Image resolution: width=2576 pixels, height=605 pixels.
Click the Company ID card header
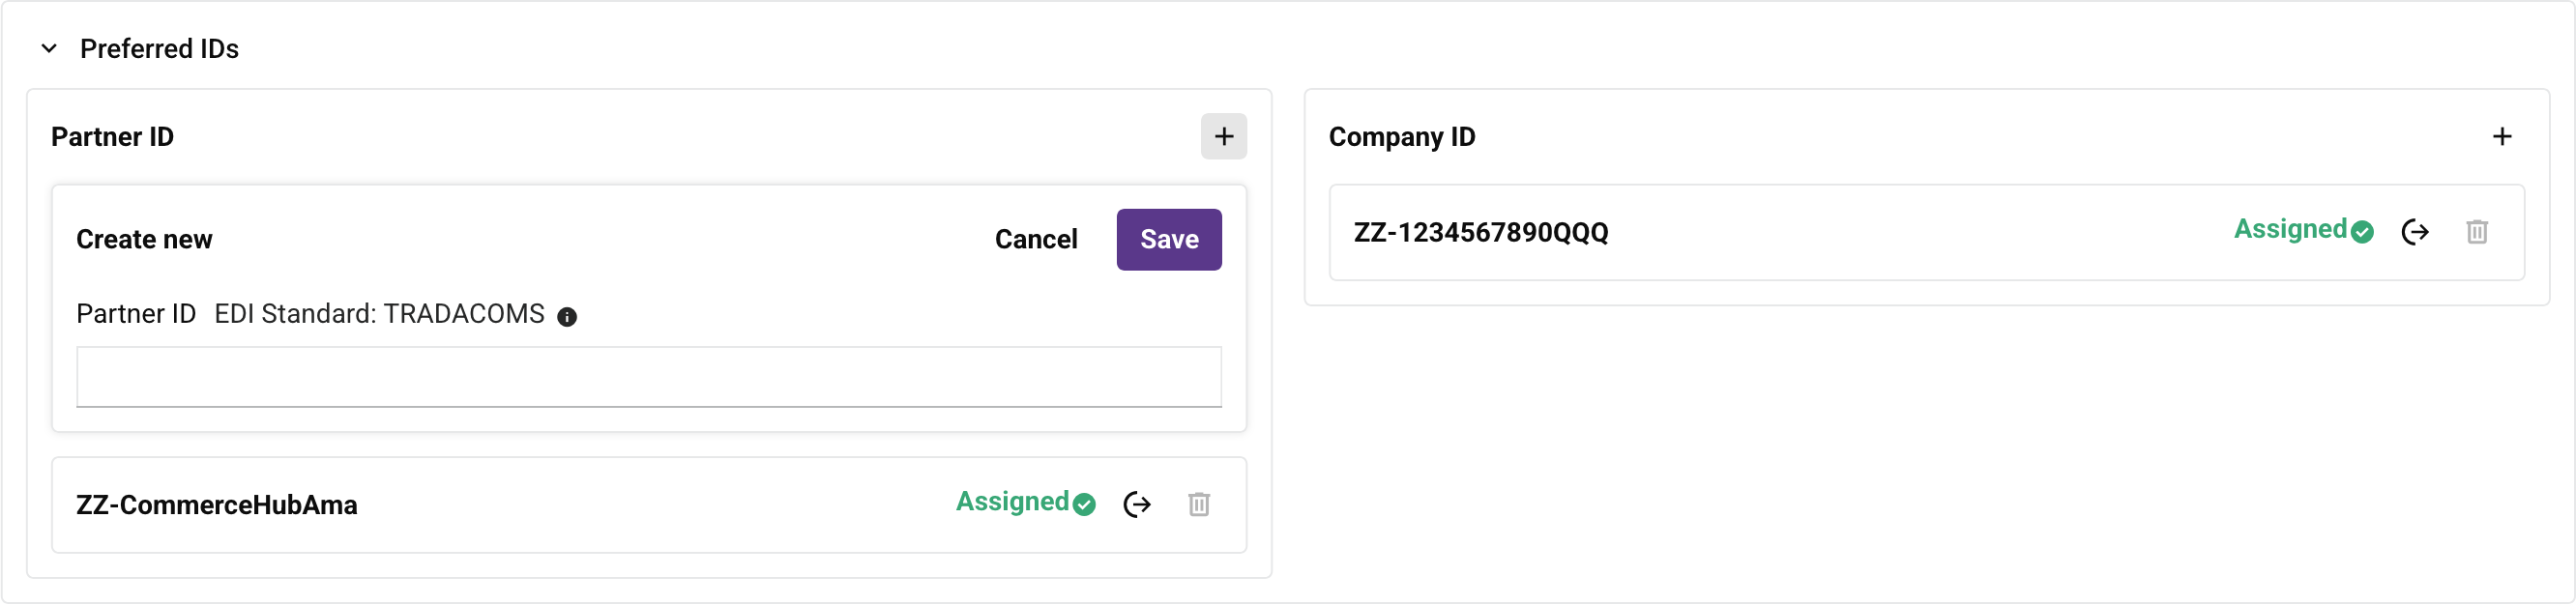tap(1402, 137)
